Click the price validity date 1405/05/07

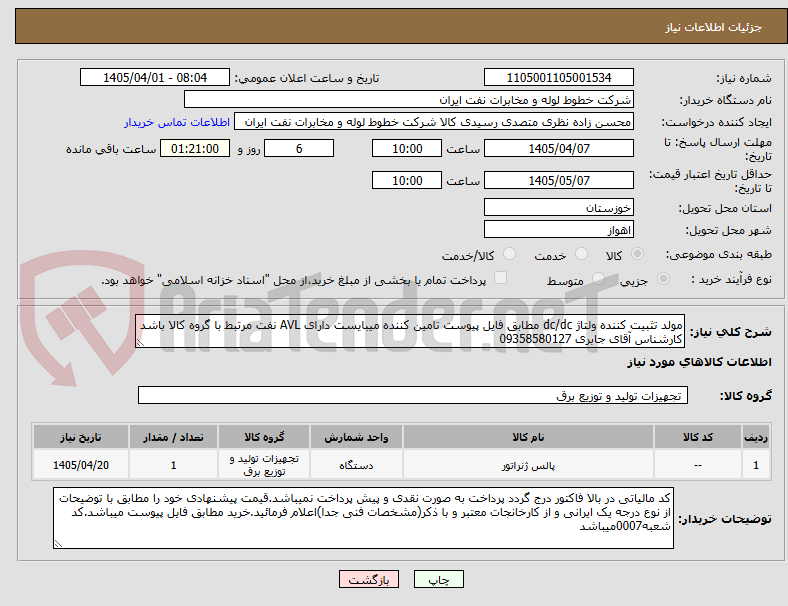(x=559, y=180)
